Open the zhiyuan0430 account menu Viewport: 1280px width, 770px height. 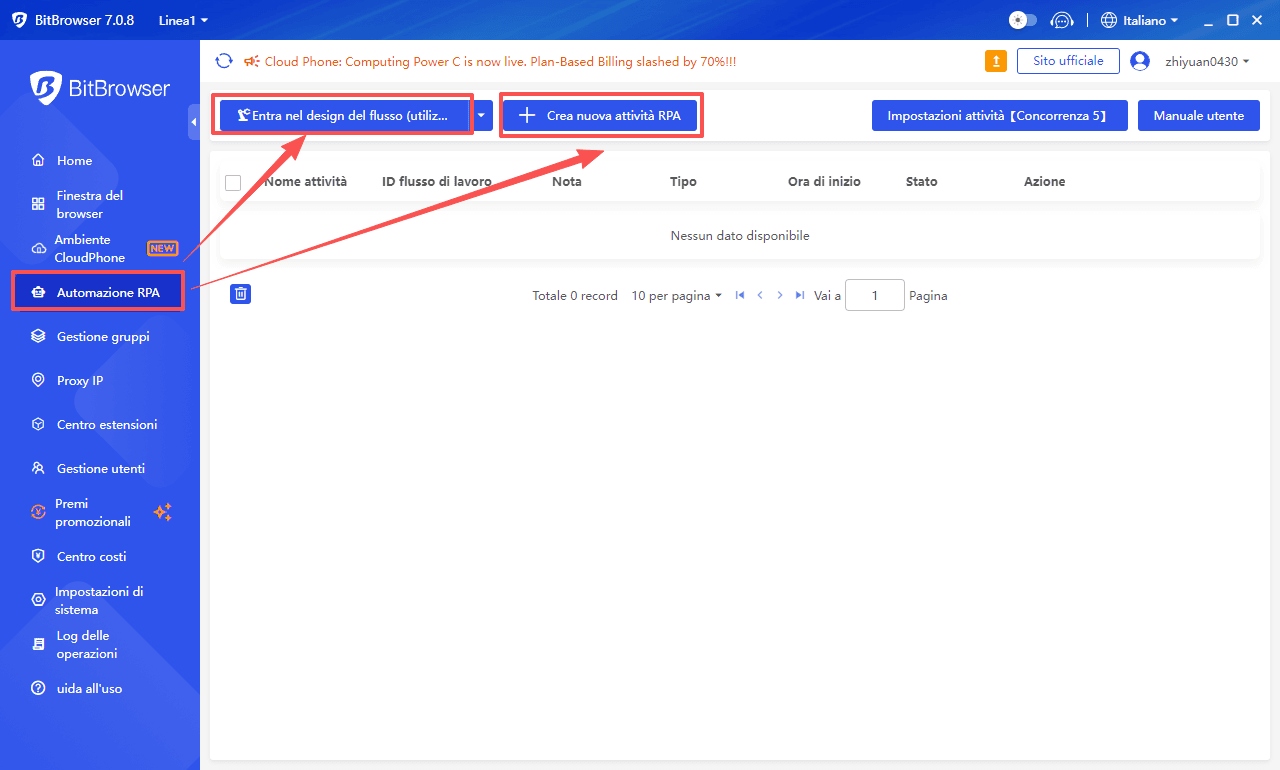1198,60
